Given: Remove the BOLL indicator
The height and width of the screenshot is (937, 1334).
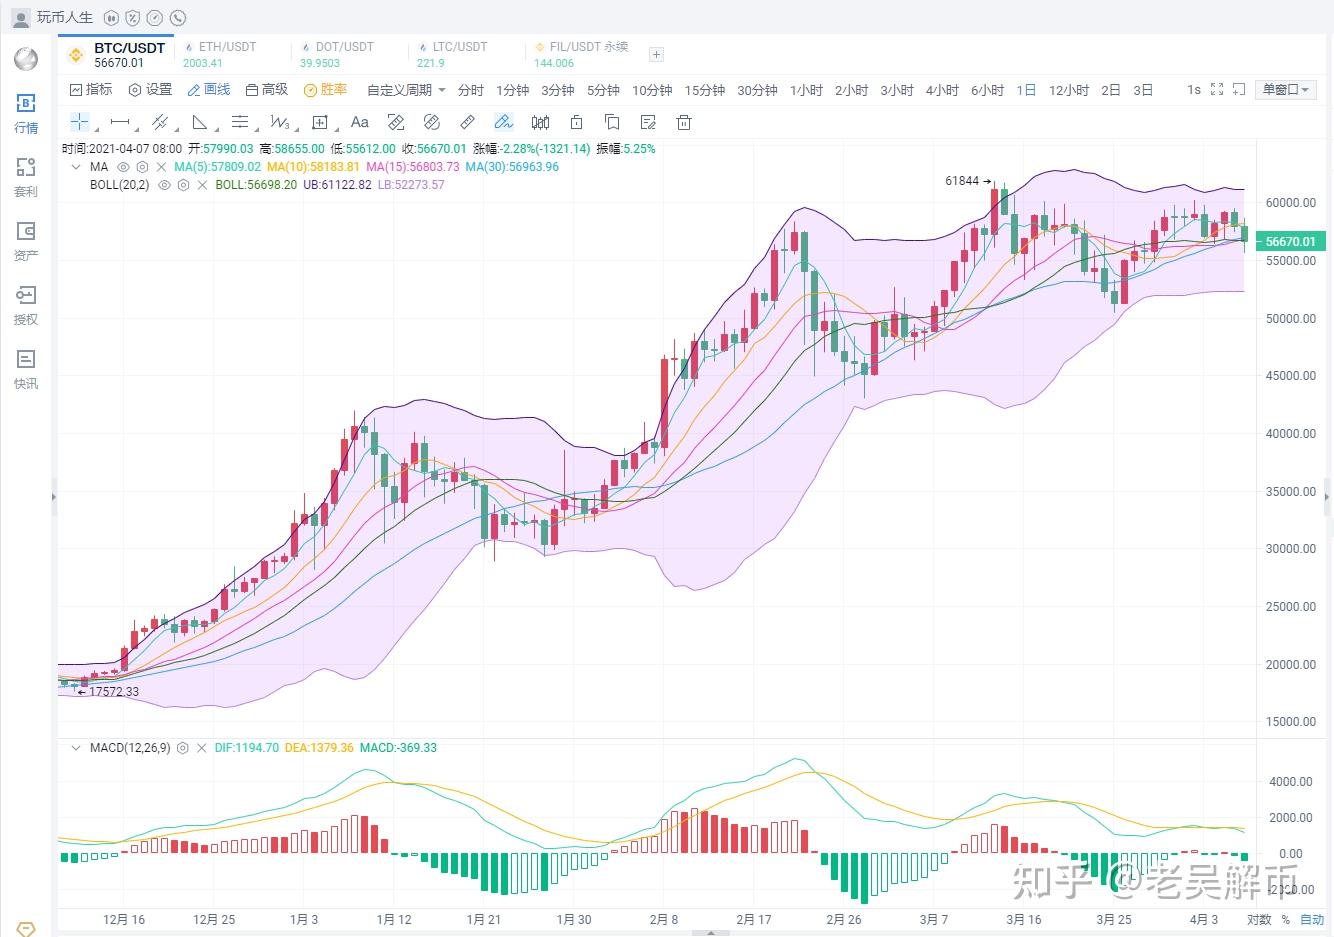Looking at the screenshot, I should (203, 185).
